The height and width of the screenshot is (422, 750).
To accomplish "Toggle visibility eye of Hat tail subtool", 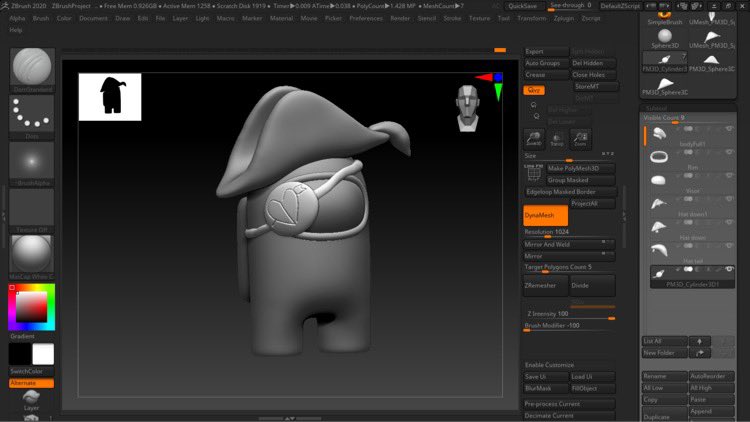I will click(x=728, y=245).
